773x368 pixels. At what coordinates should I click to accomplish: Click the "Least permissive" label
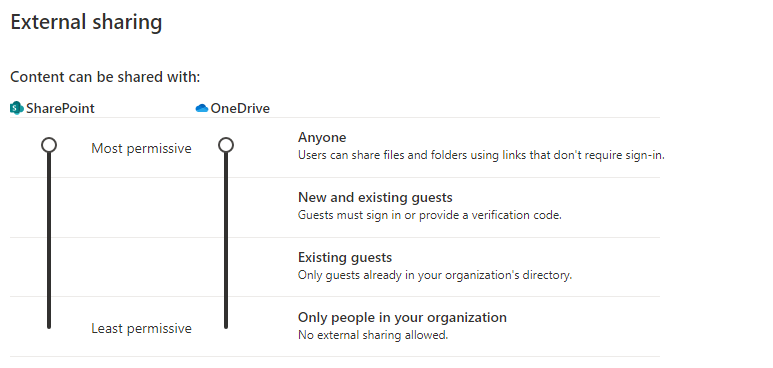(x=141, y=329)
